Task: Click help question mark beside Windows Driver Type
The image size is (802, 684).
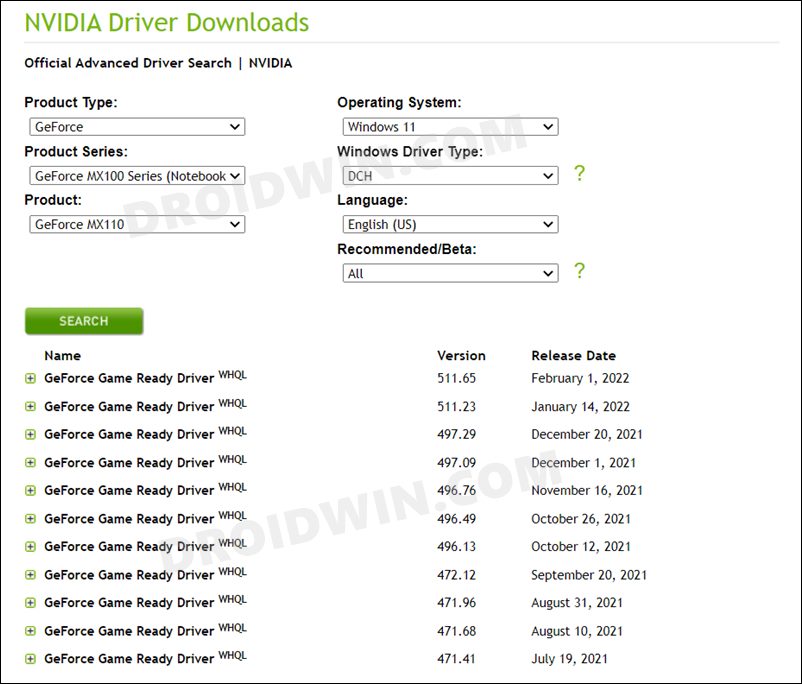Action: [579, 173]
